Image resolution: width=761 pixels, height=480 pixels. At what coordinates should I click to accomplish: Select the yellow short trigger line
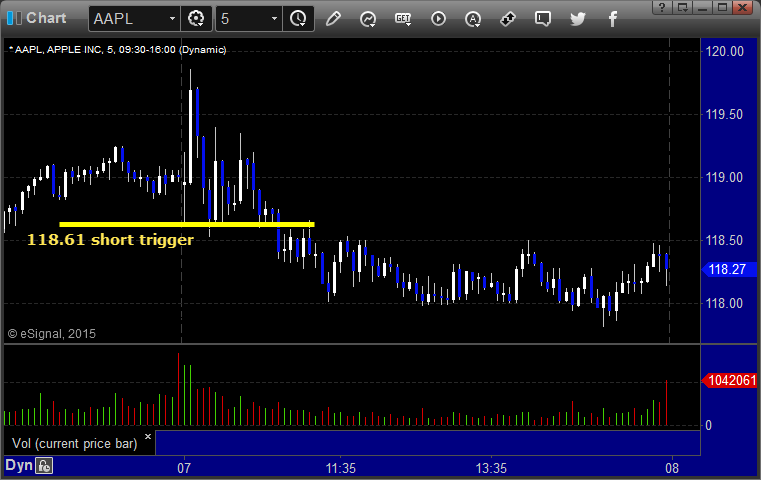187,224
